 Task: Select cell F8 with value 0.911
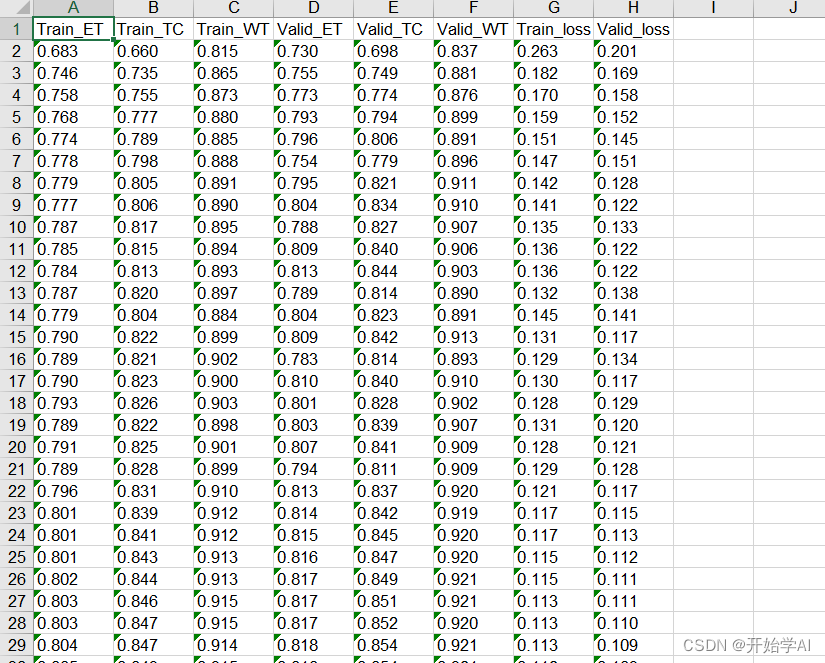(473, 183)
